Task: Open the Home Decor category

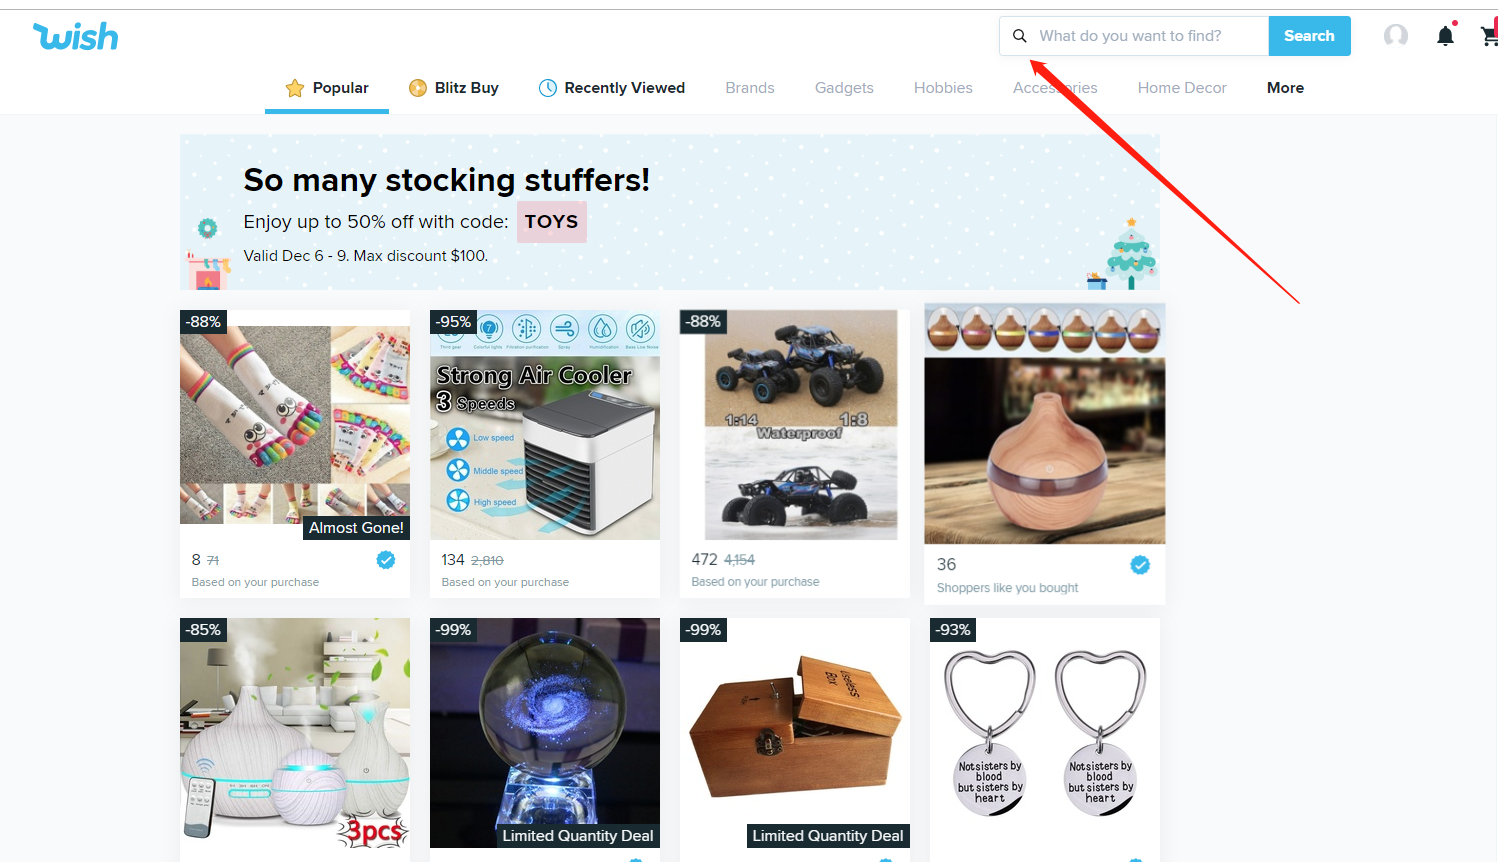Action: tap(1182, 88)
